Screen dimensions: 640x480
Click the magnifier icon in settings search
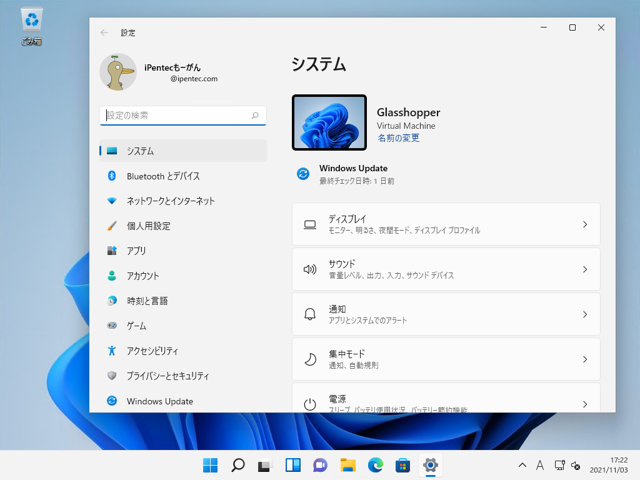(x=255, y=116)
